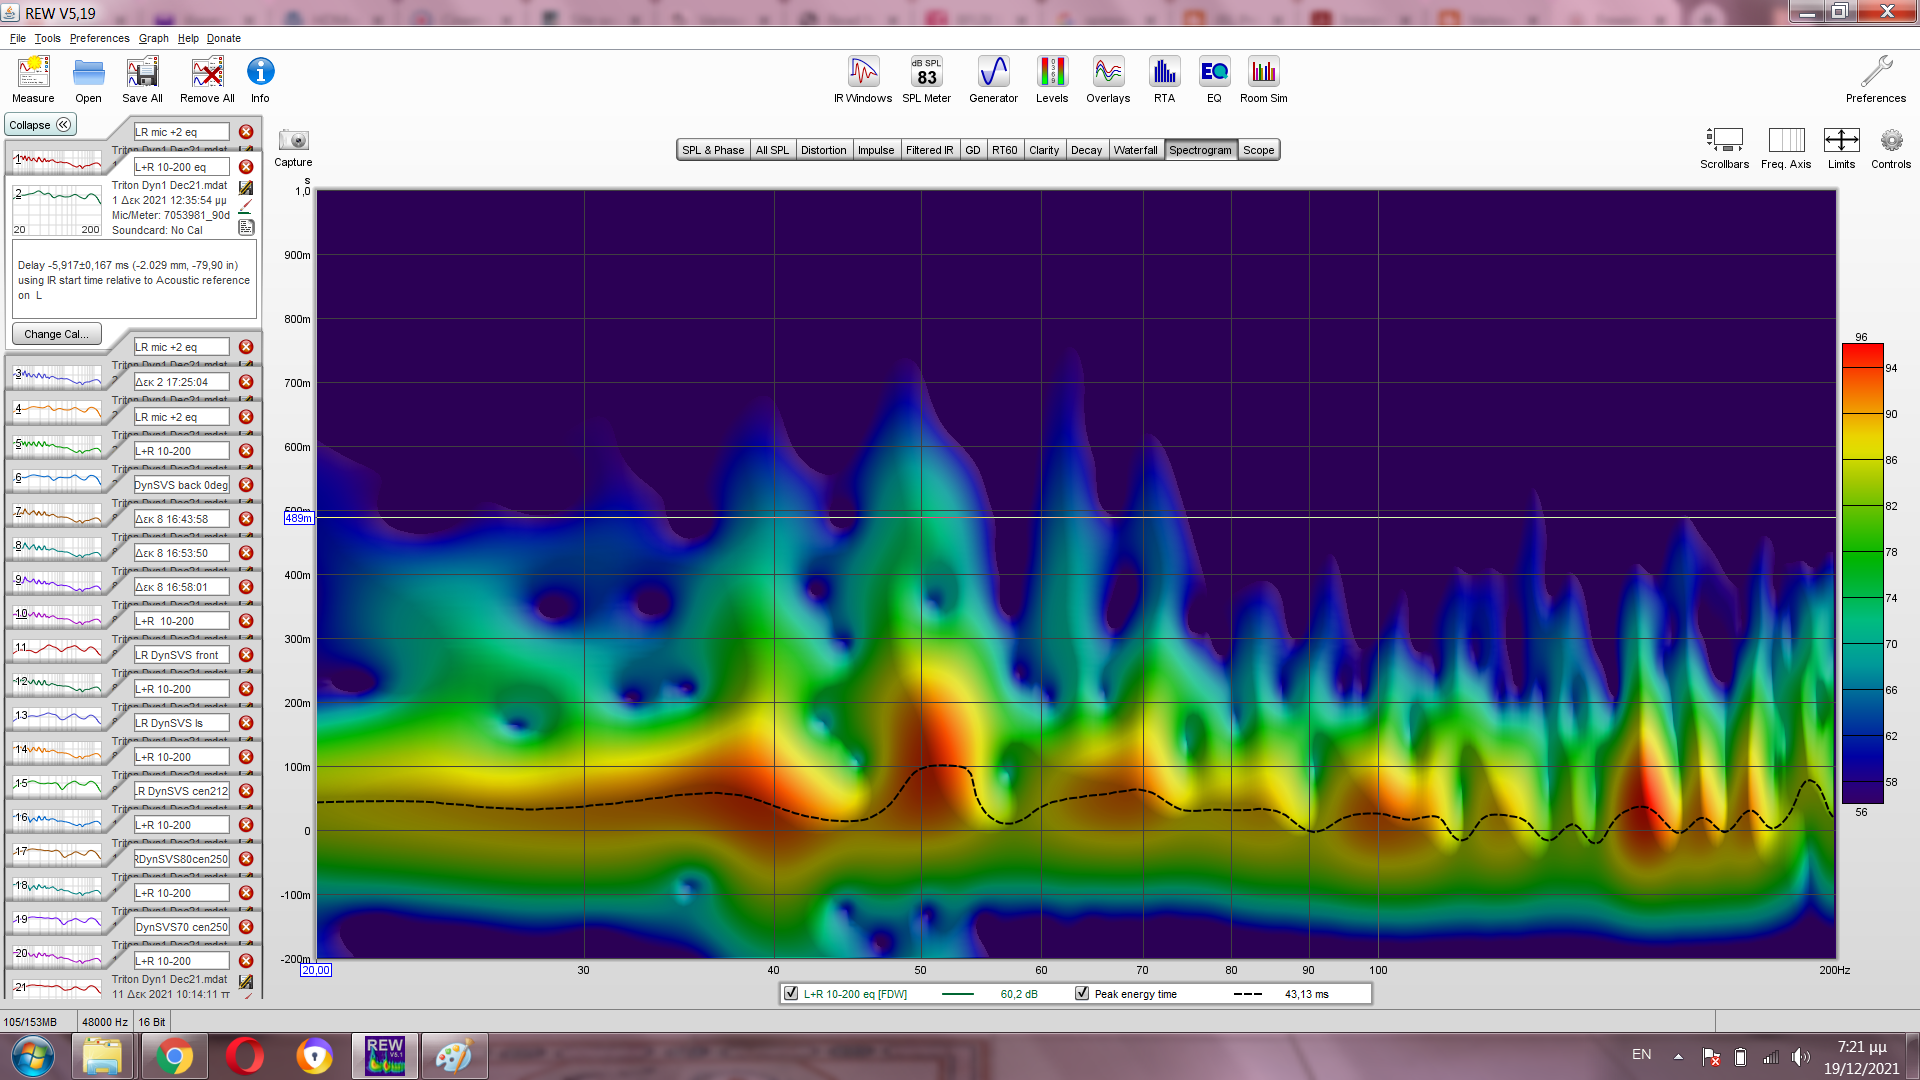Open Preferences wrench icon
The height and width of the screenshot is (1080, 1920).
(x=1876, y=80)
